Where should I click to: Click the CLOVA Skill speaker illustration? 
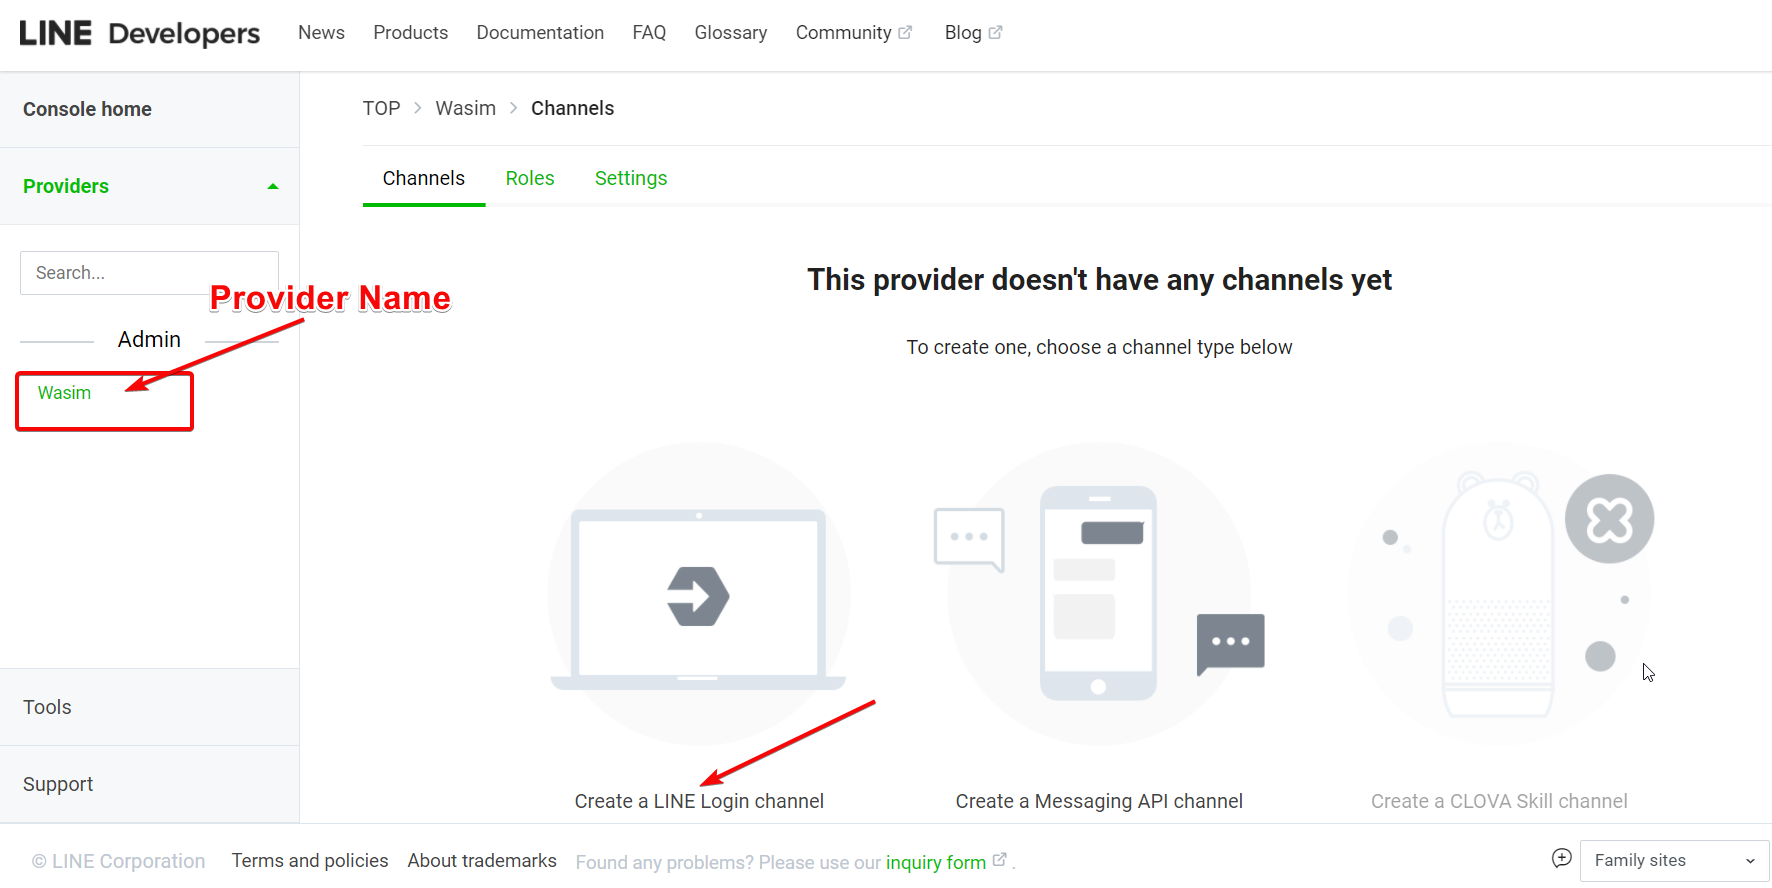[x=1500, y=594]
